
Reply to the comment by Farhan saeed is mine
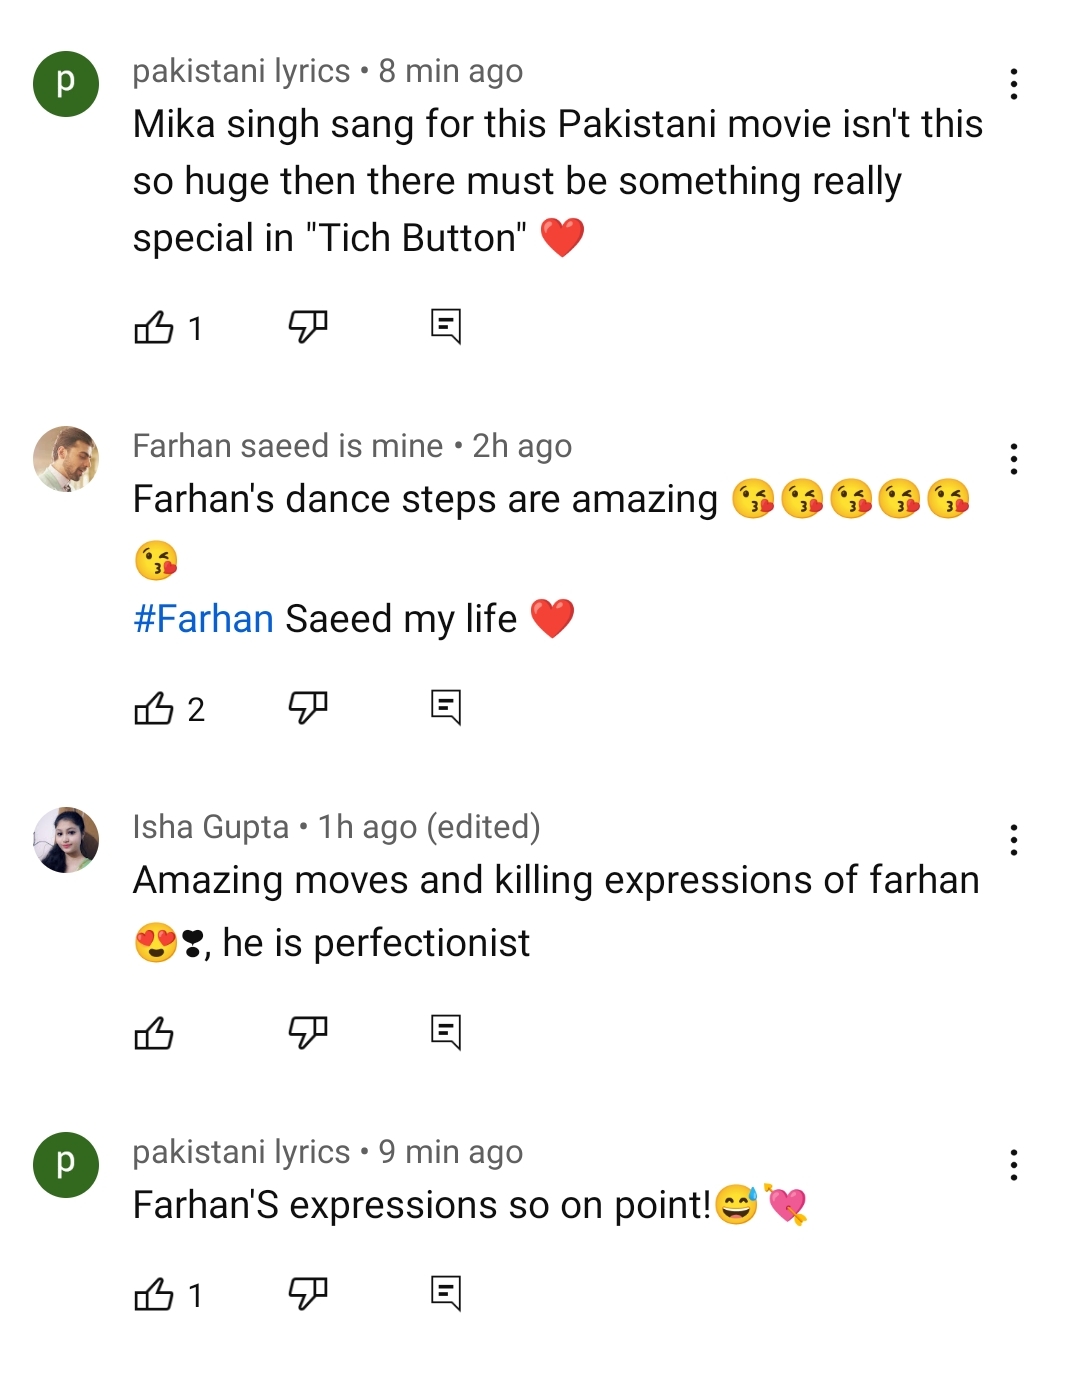[447, 707]
